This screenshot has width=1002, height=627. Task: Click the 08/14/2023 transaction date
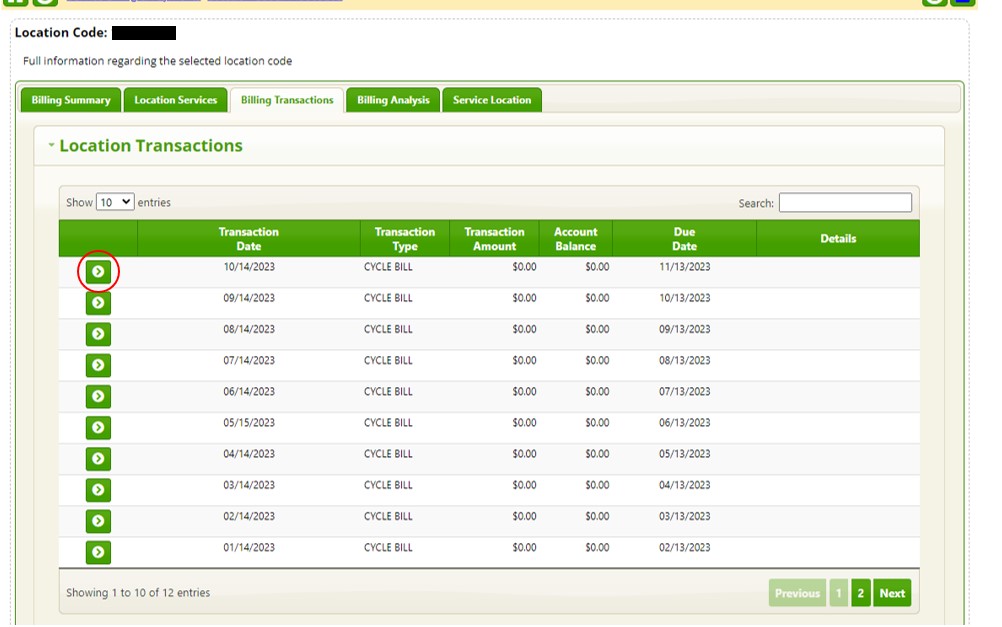click(x=249, y=329)
